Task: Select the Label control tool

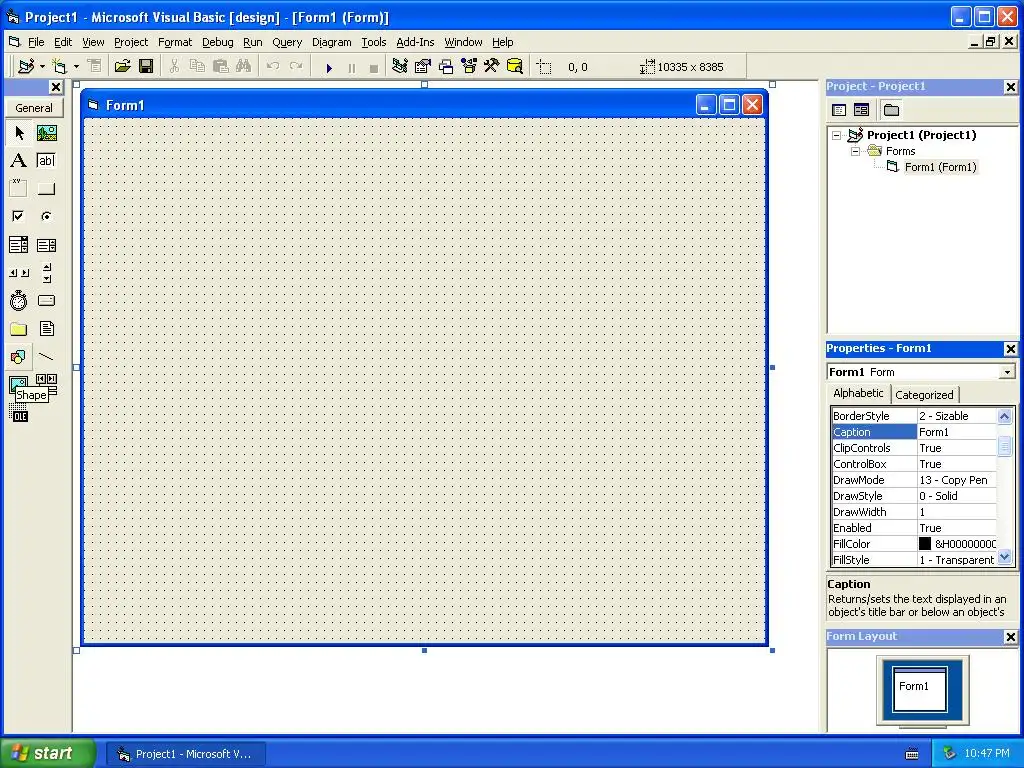Action: pyautogui.click(x=19, y=161)
